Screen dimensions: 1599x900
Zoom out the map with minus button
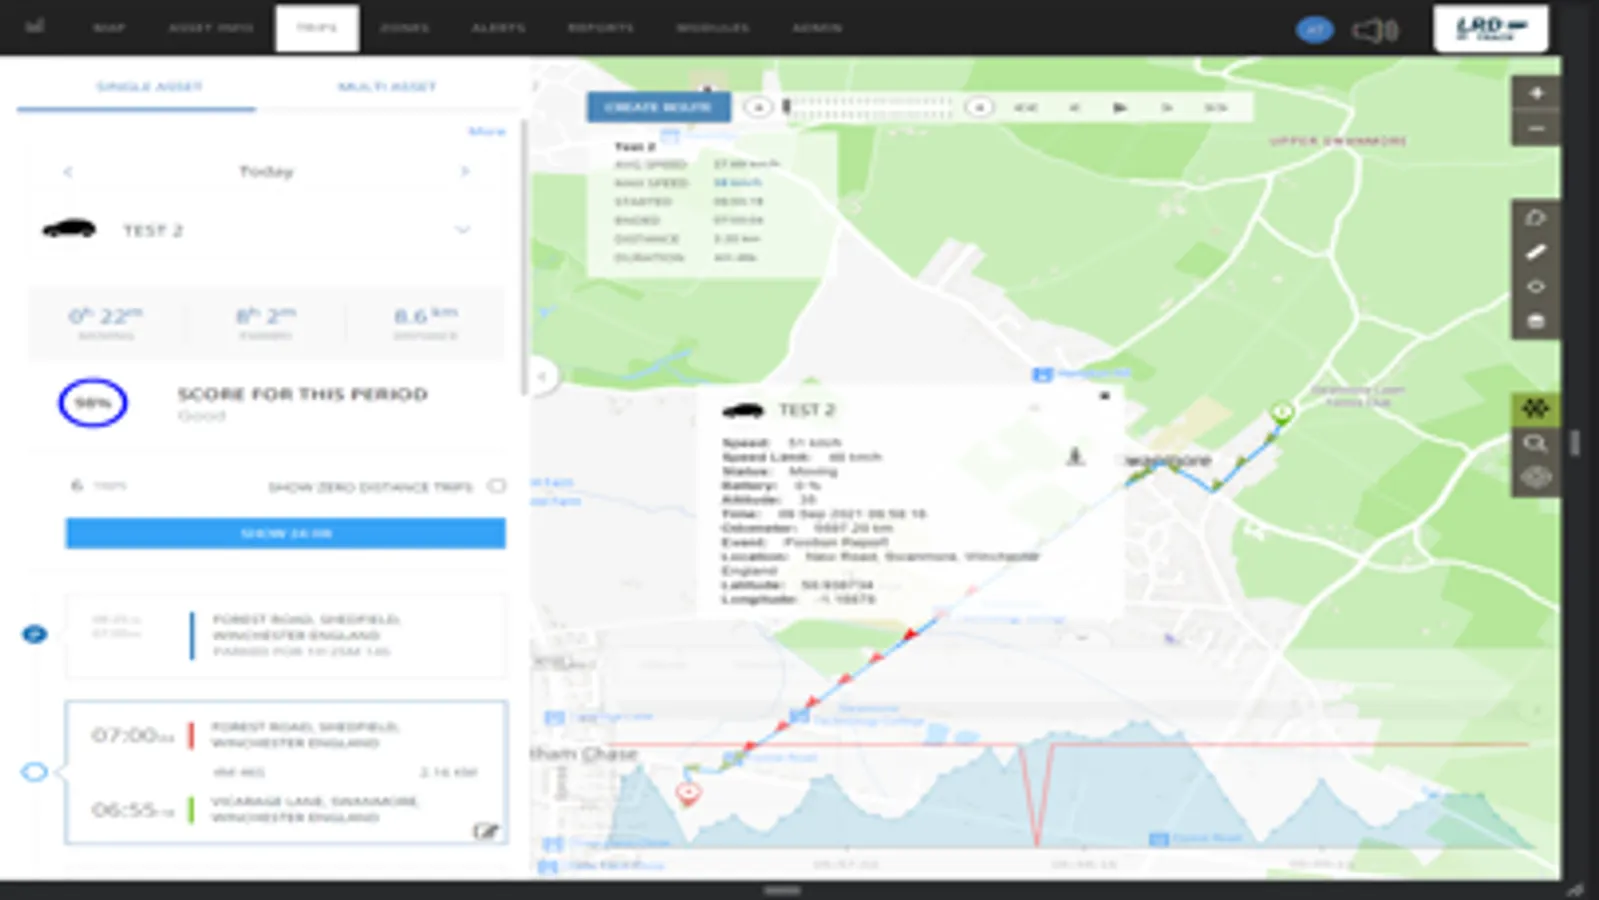point(1537,129)
